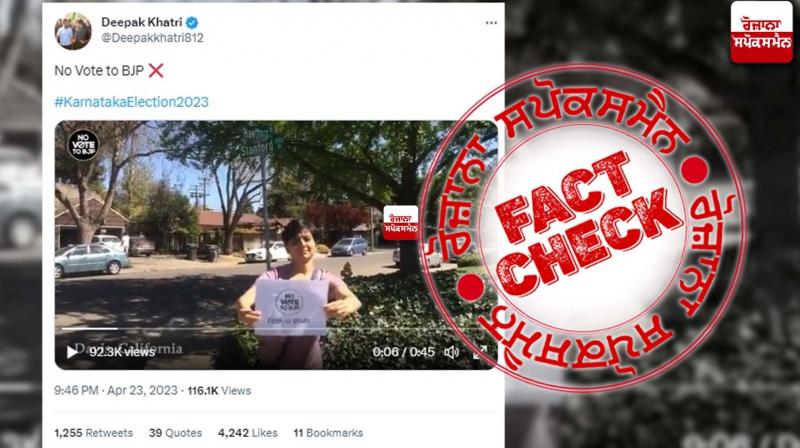Image resolution: width=800 pixels, height=448 pixels.
Task: Click the 9:46 PM Apr 23, 2023 timestamp
Action: (x=116, y=390)
